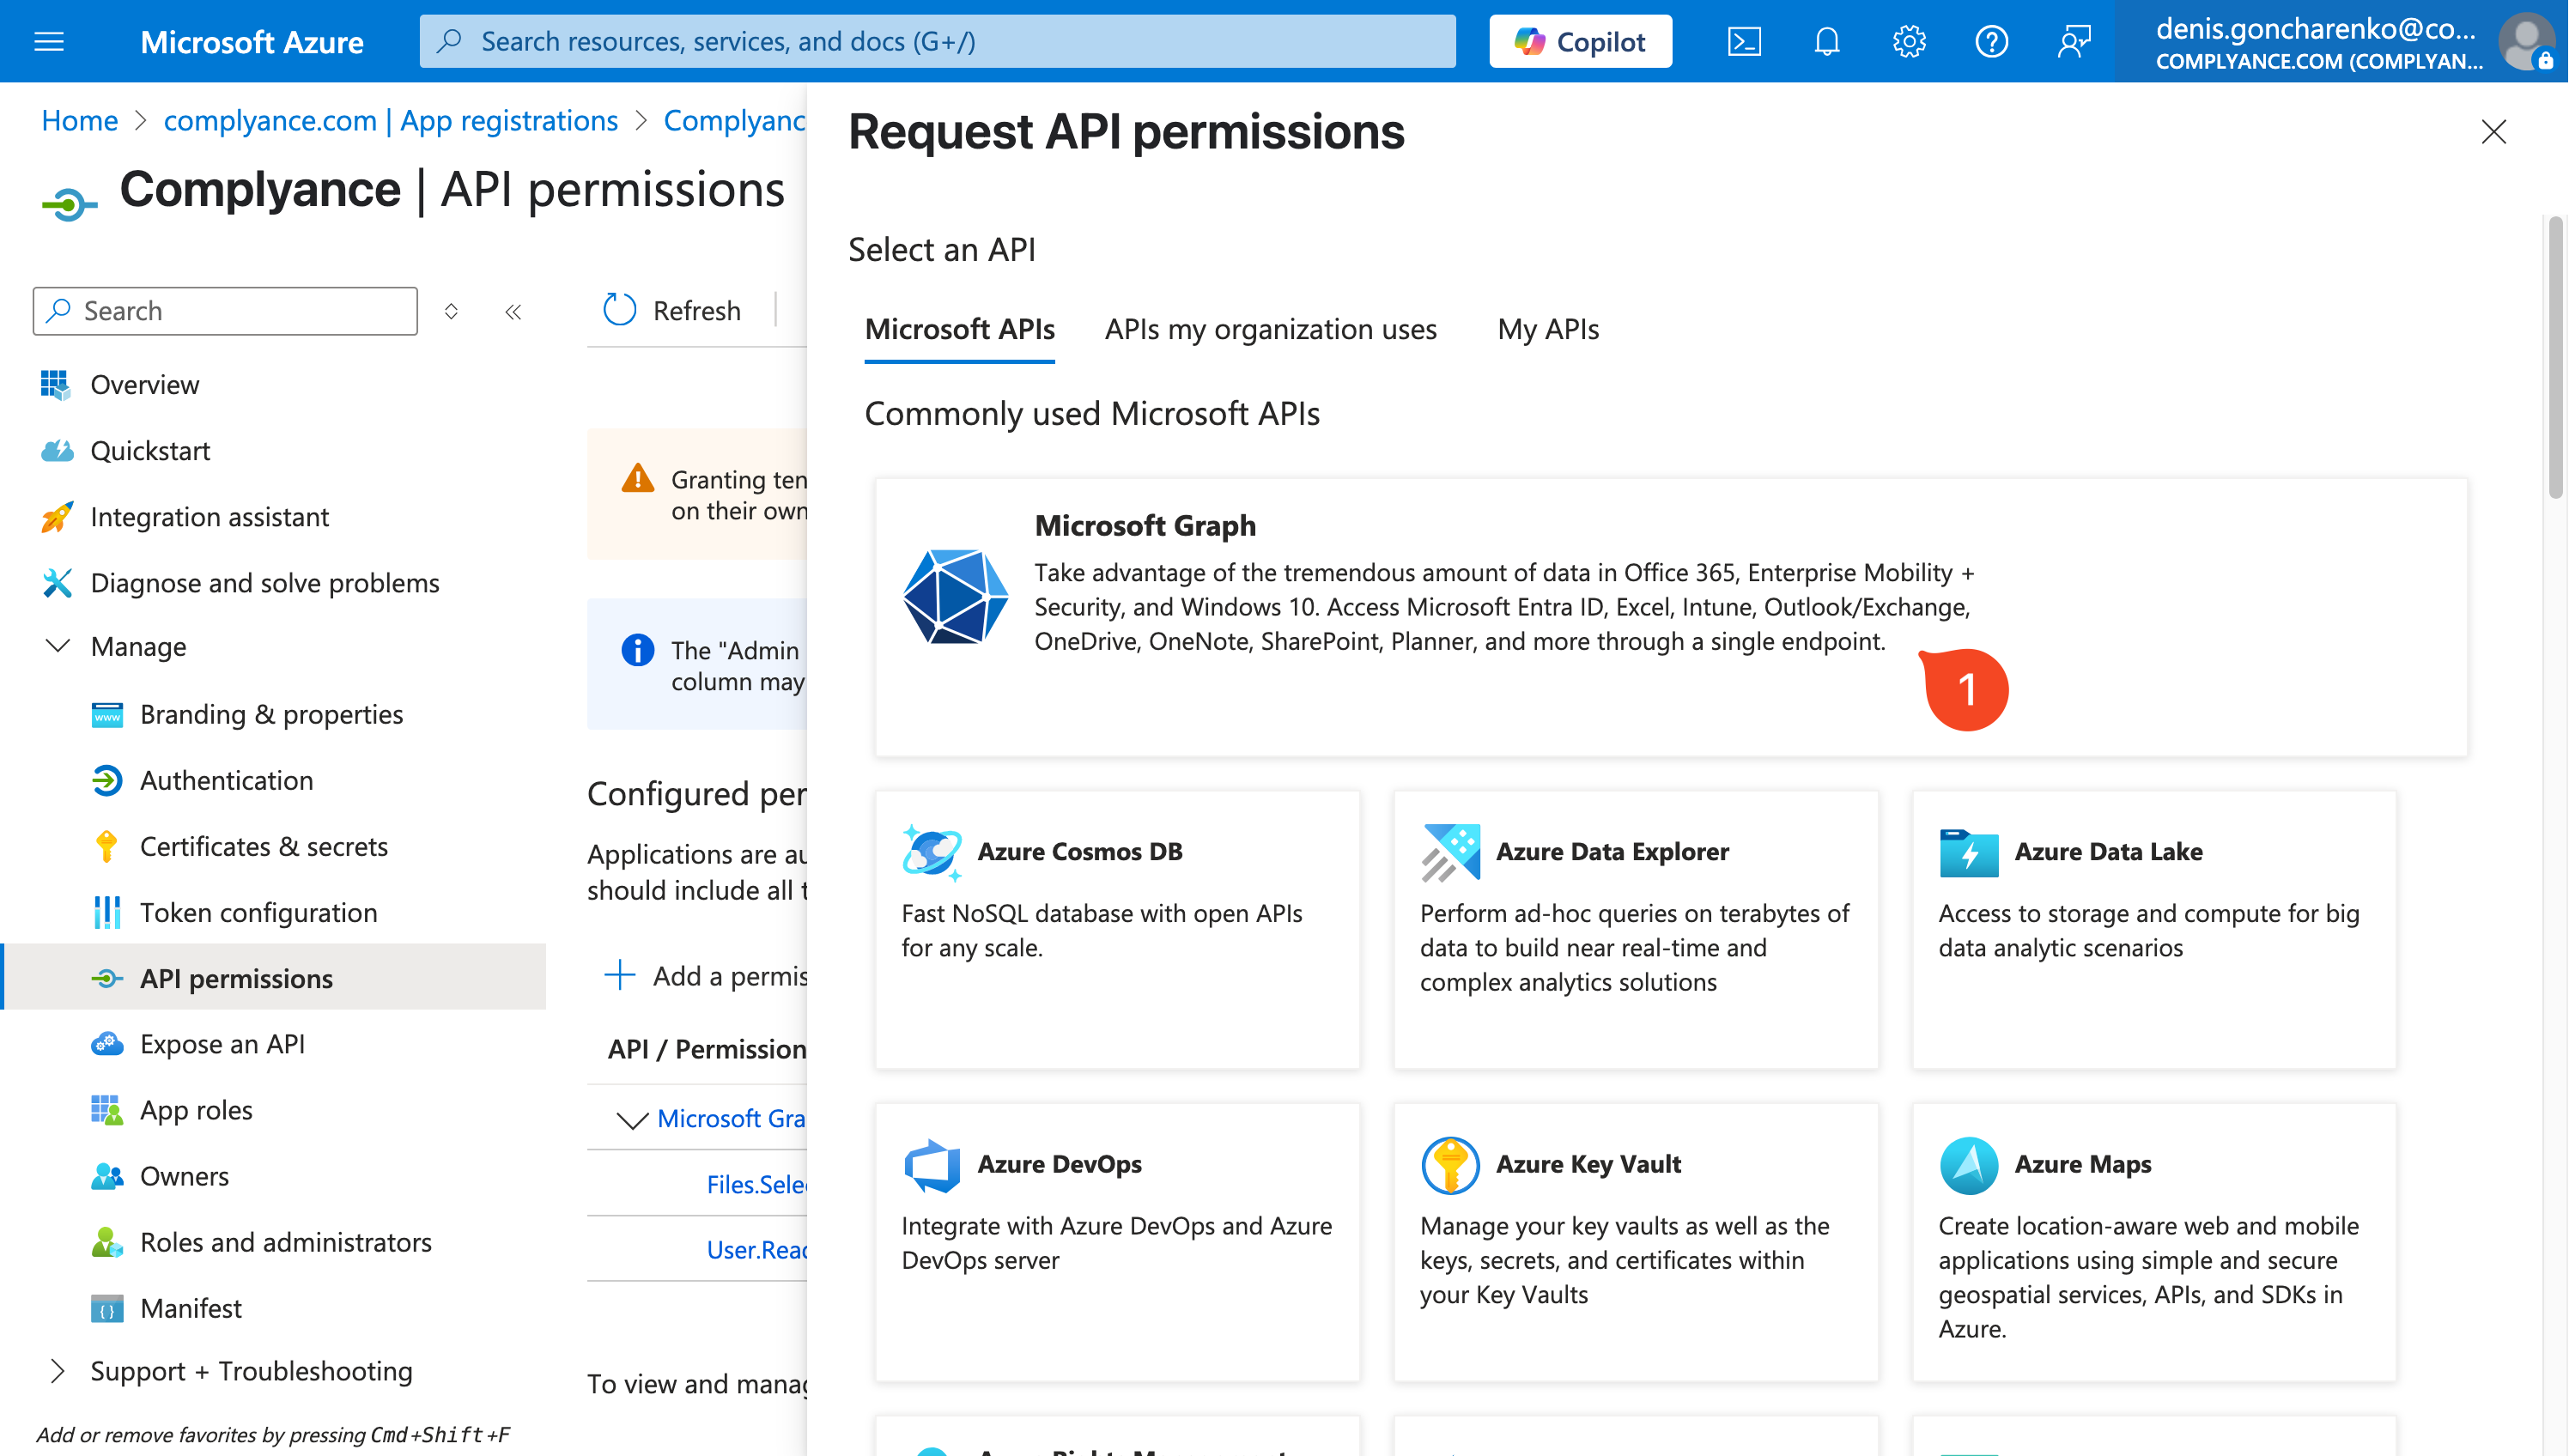Collapse the Microsoft Graph permissions group
This screenshot has width=2569, height=1456.
click(x=632, y=1119)
